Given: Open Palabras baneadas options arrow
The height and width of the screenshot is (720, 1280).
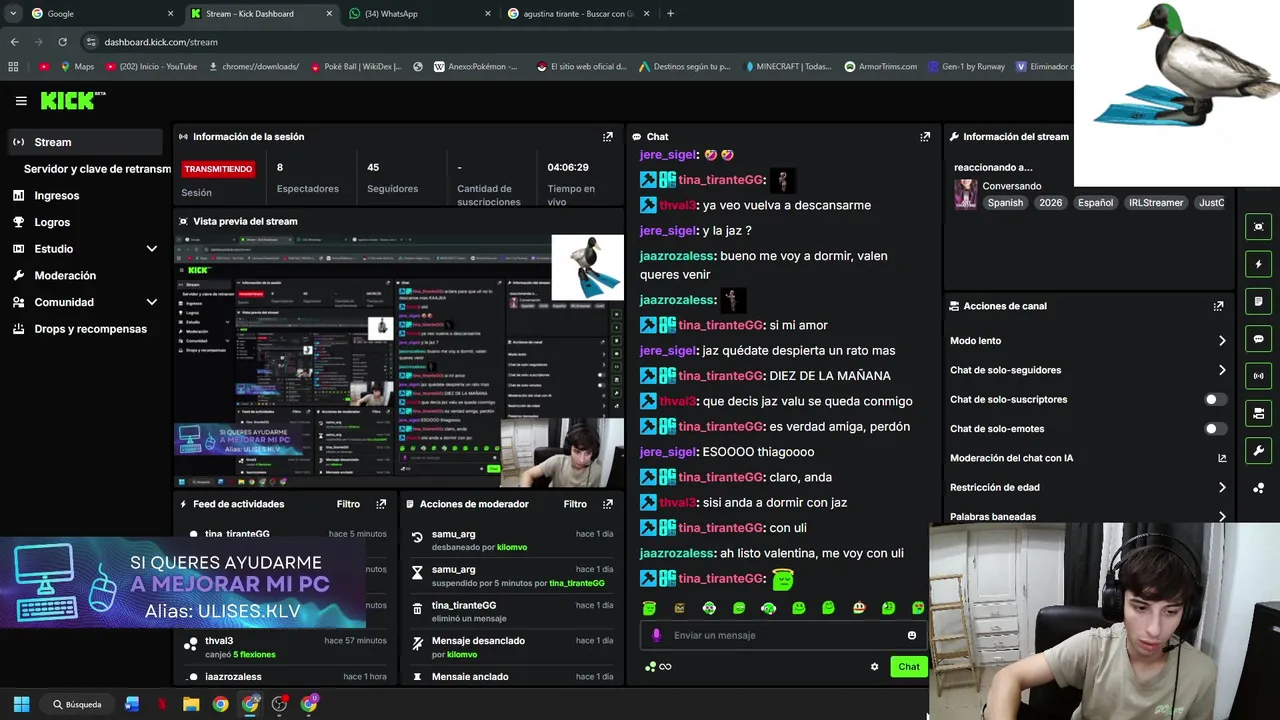Looking at the screenshot, I should click(1221, 517).
